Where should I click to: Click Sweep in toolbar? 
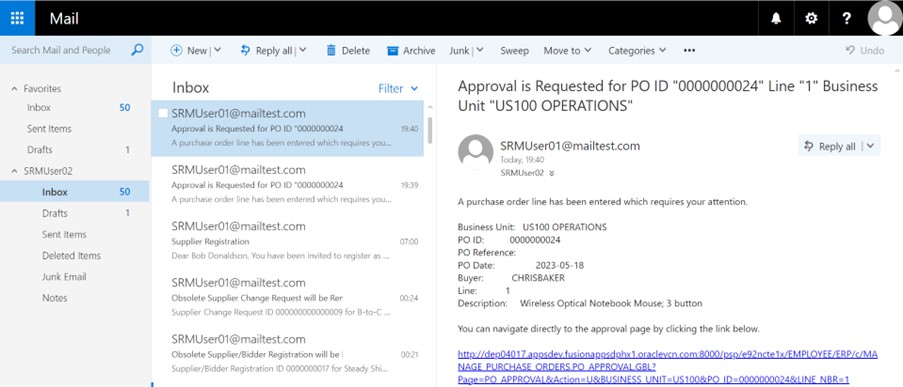(514, 51)
